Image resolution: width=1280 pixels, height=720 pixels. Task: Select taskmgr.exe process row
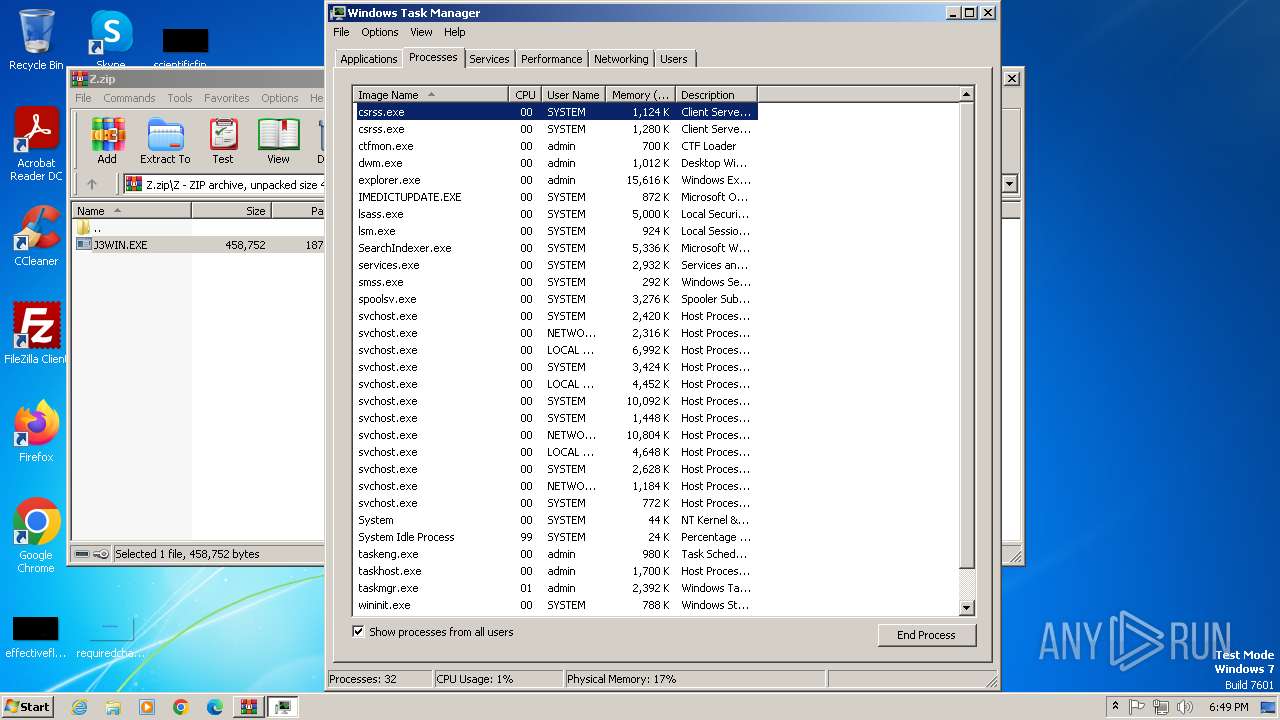click(556, 588)
